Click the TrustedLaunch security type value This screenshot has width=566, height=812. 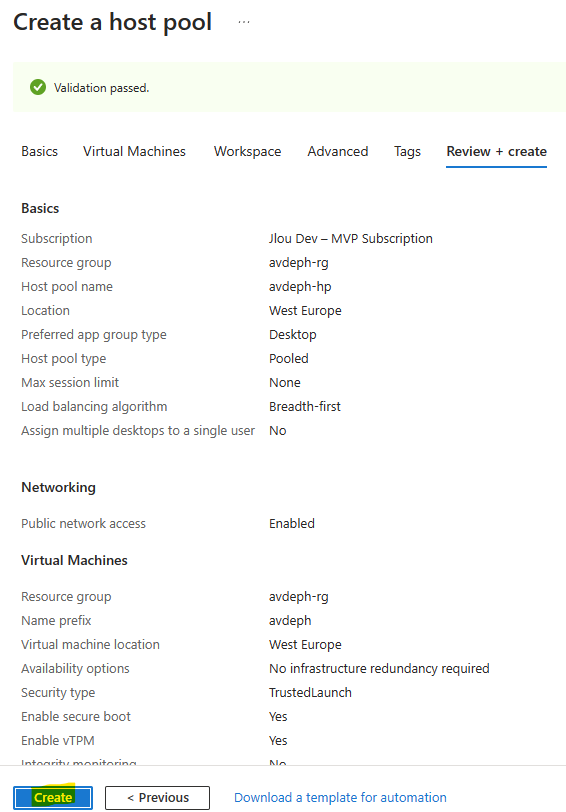310,692
